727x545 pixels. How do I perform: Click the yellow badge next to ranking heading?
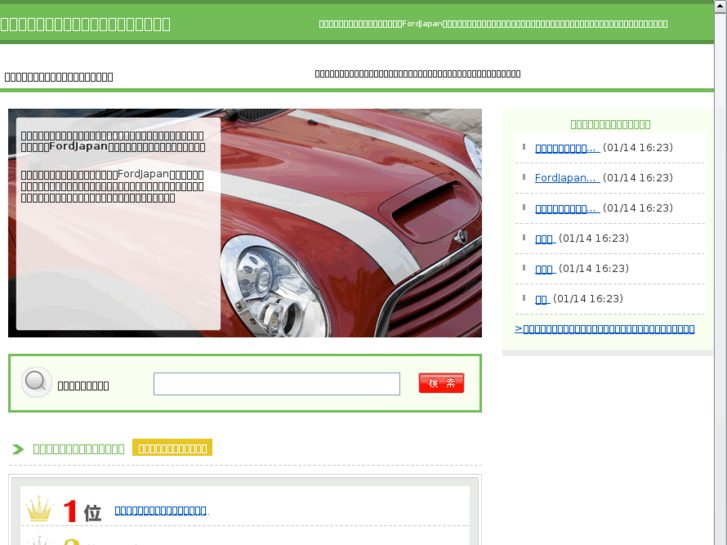172,448
